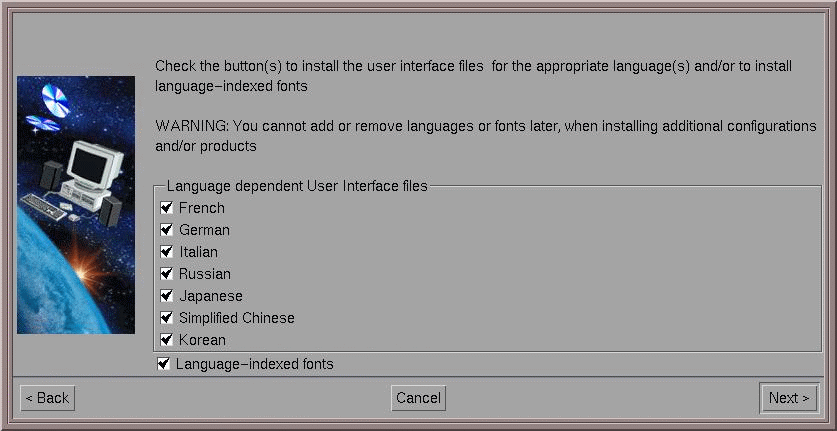
Task: Click the WARNING message text
Action: coord(486,136)
